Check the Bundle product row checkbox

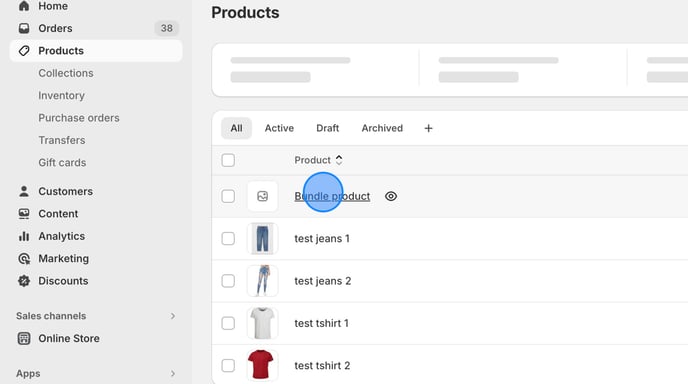pos(228,196)
